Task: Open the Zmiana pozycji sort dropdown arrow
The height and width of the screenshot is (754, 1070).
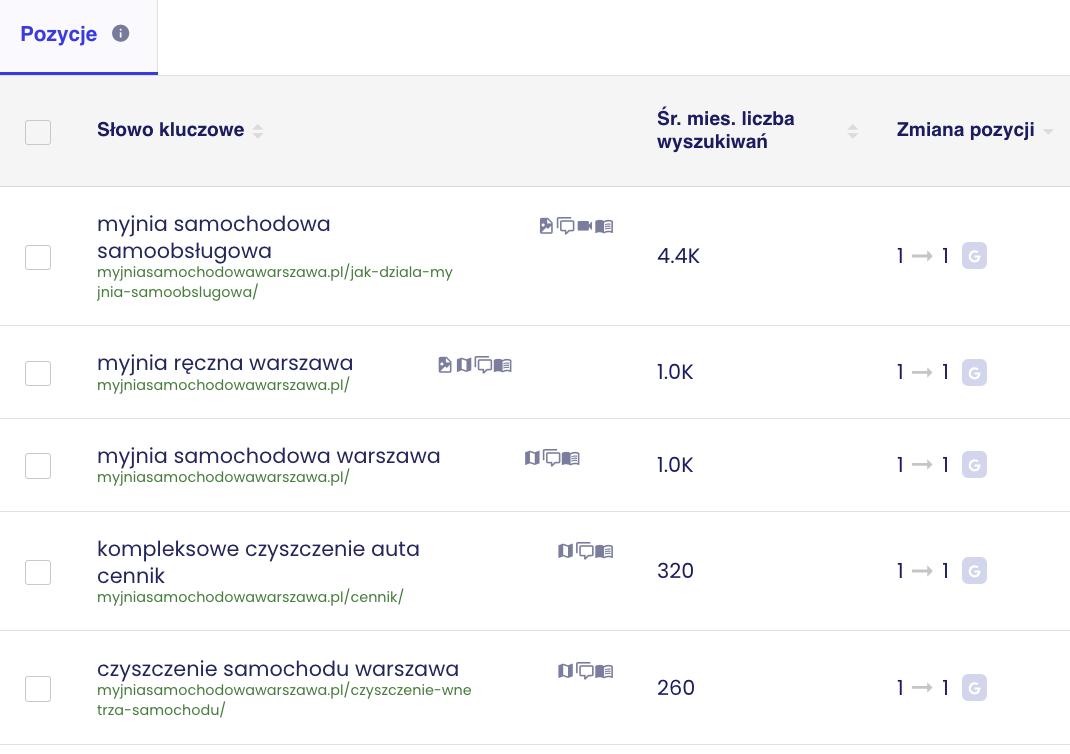Action: tap(1048, 131)
